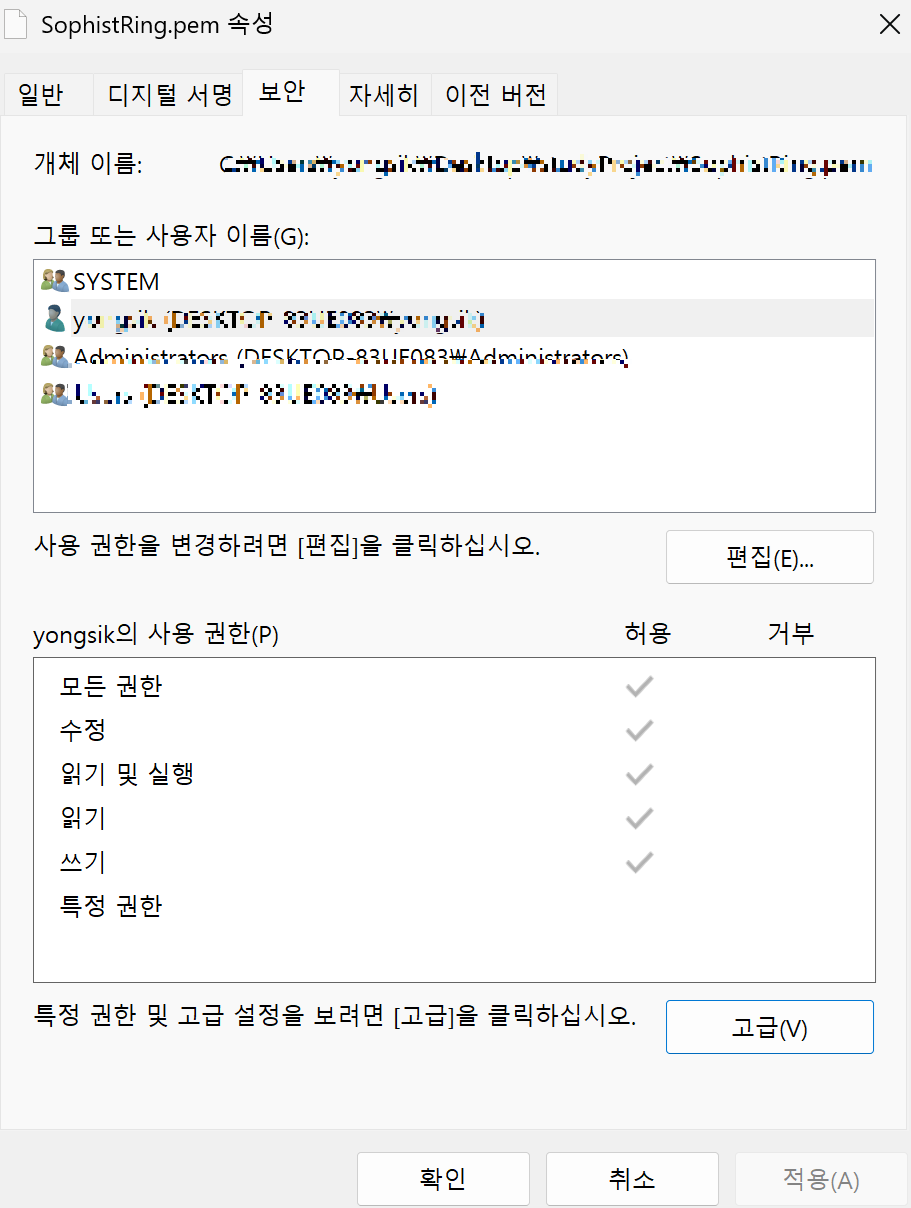The height and width of the screenshot is (1208, 911).
Task: Click the Users group icon in list
Action: [54, 394]
